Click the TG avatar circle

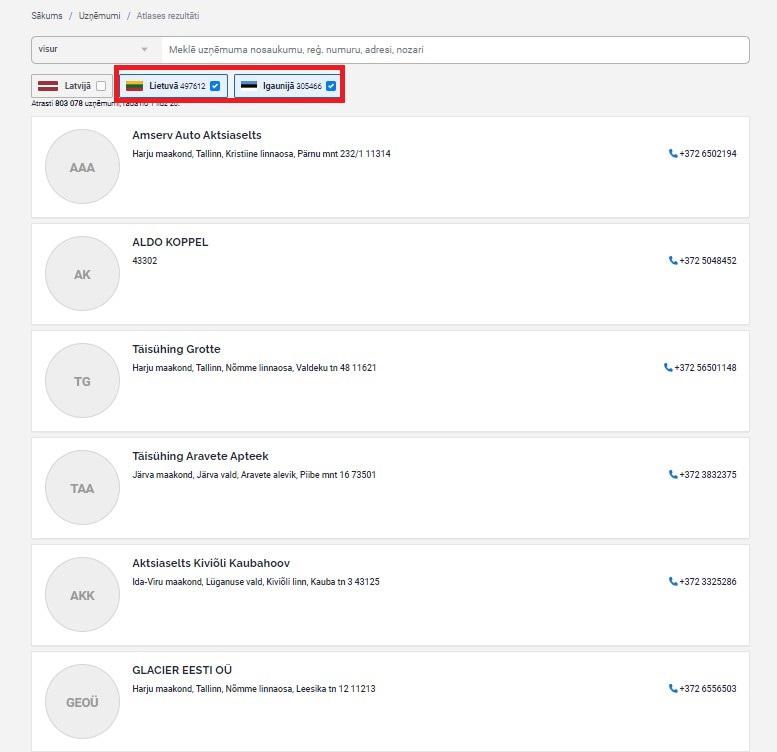(82, 381)
